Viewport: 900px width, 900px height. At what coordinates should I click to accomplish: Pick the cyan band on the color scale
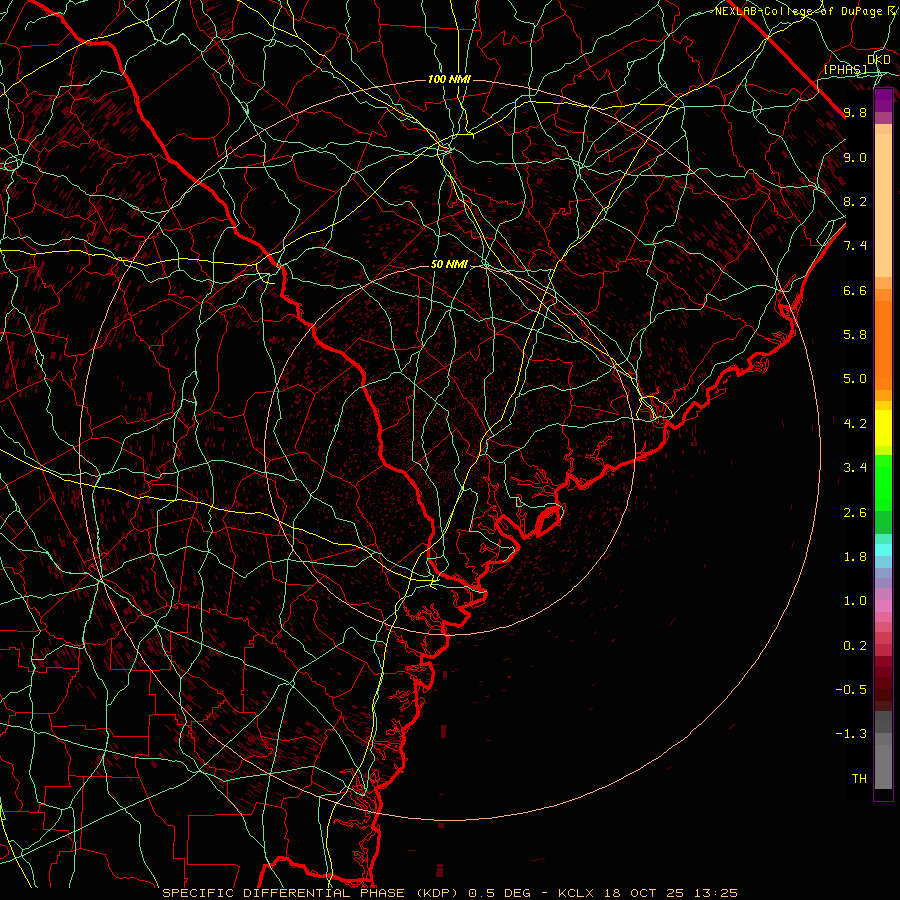(x=883, y=550)
